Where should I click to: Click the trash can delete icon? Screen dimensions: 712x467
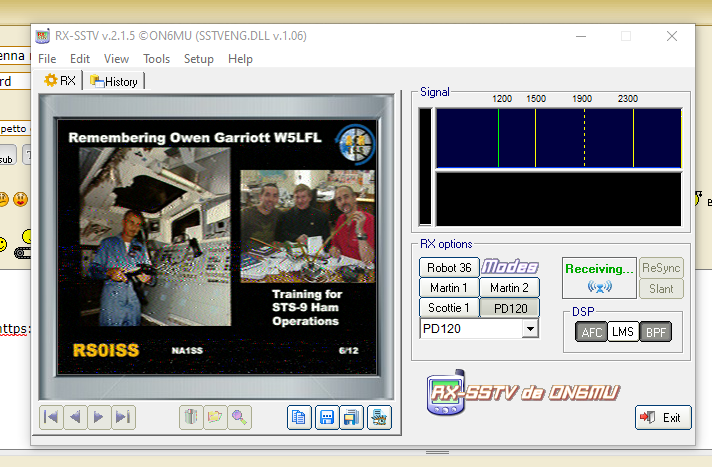[x=191, y=417]
